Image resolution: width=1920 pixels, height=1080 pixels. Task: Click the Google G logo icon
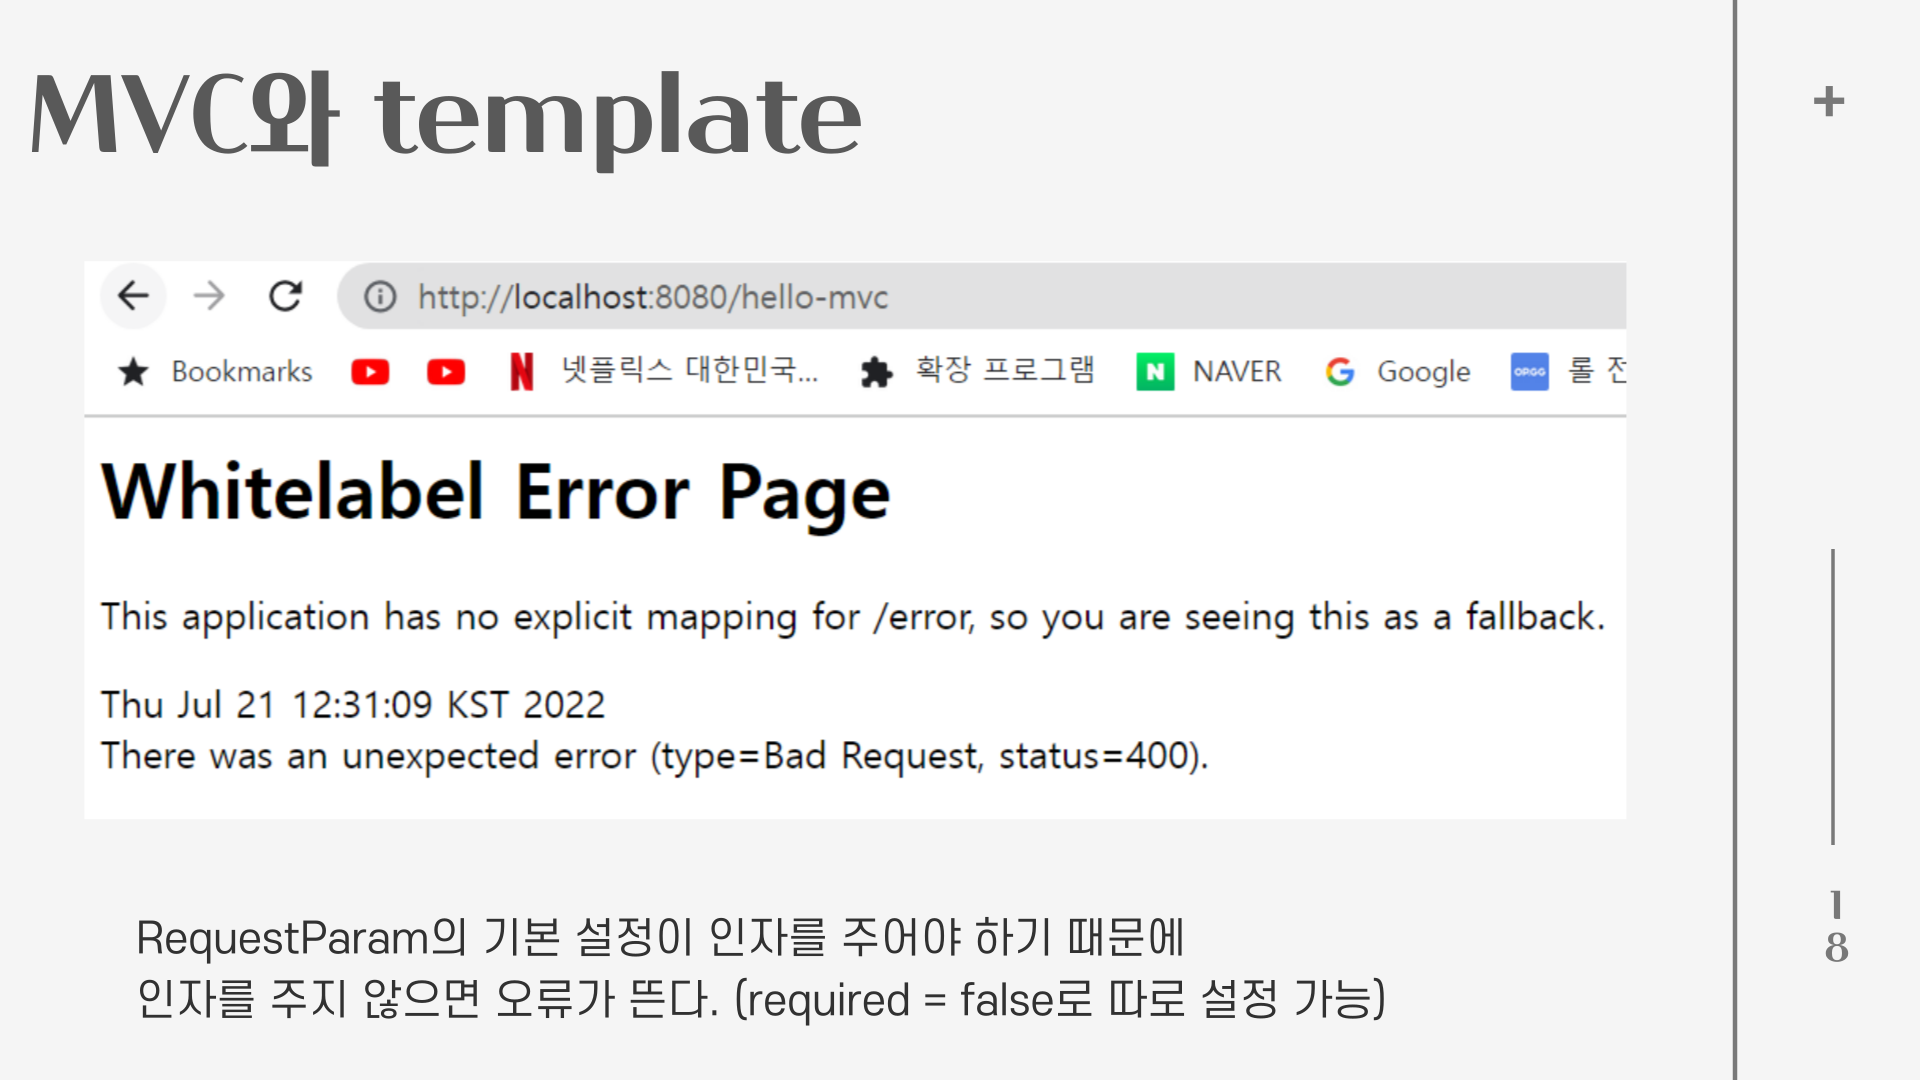tap(1340, 372)
